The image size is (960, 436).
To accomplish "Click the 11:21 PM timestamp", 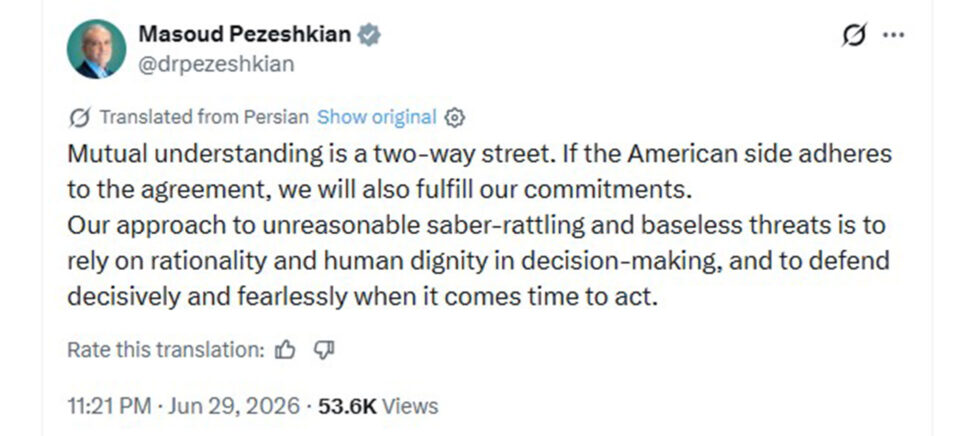I will click(110, 406).
